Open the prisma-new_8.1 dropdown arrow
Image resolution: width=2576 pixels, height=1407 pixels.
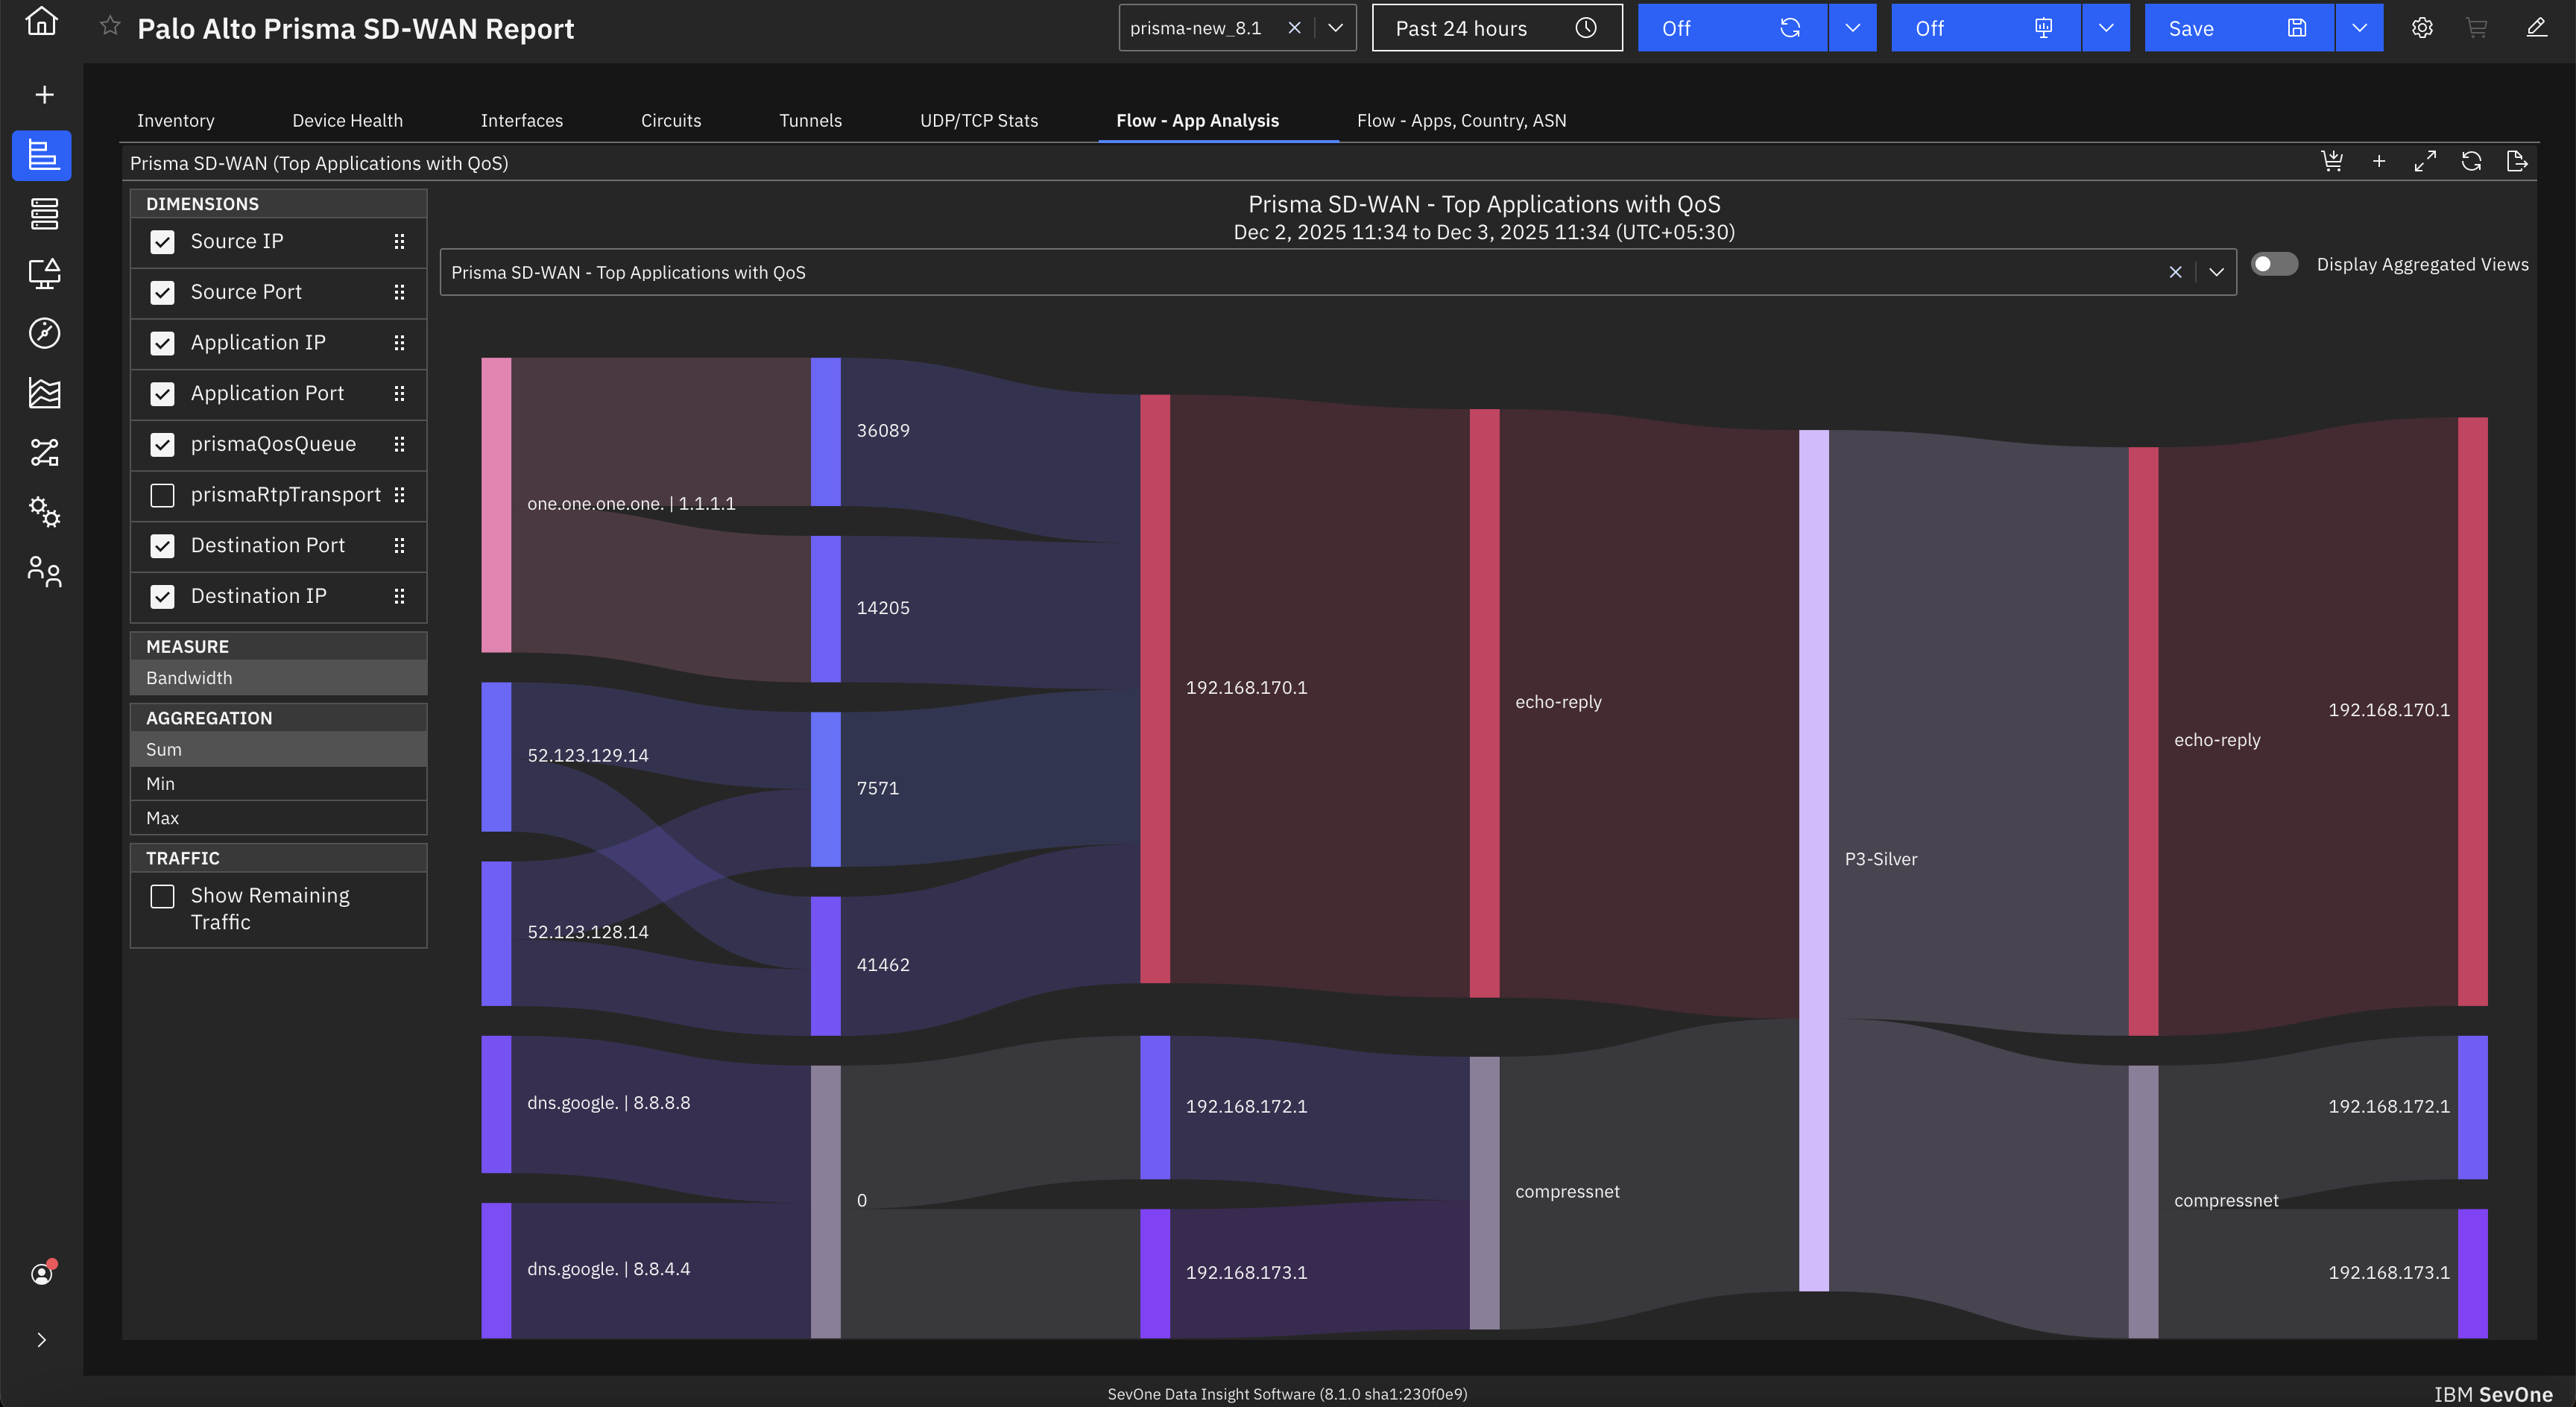[x=1335, y=28]
